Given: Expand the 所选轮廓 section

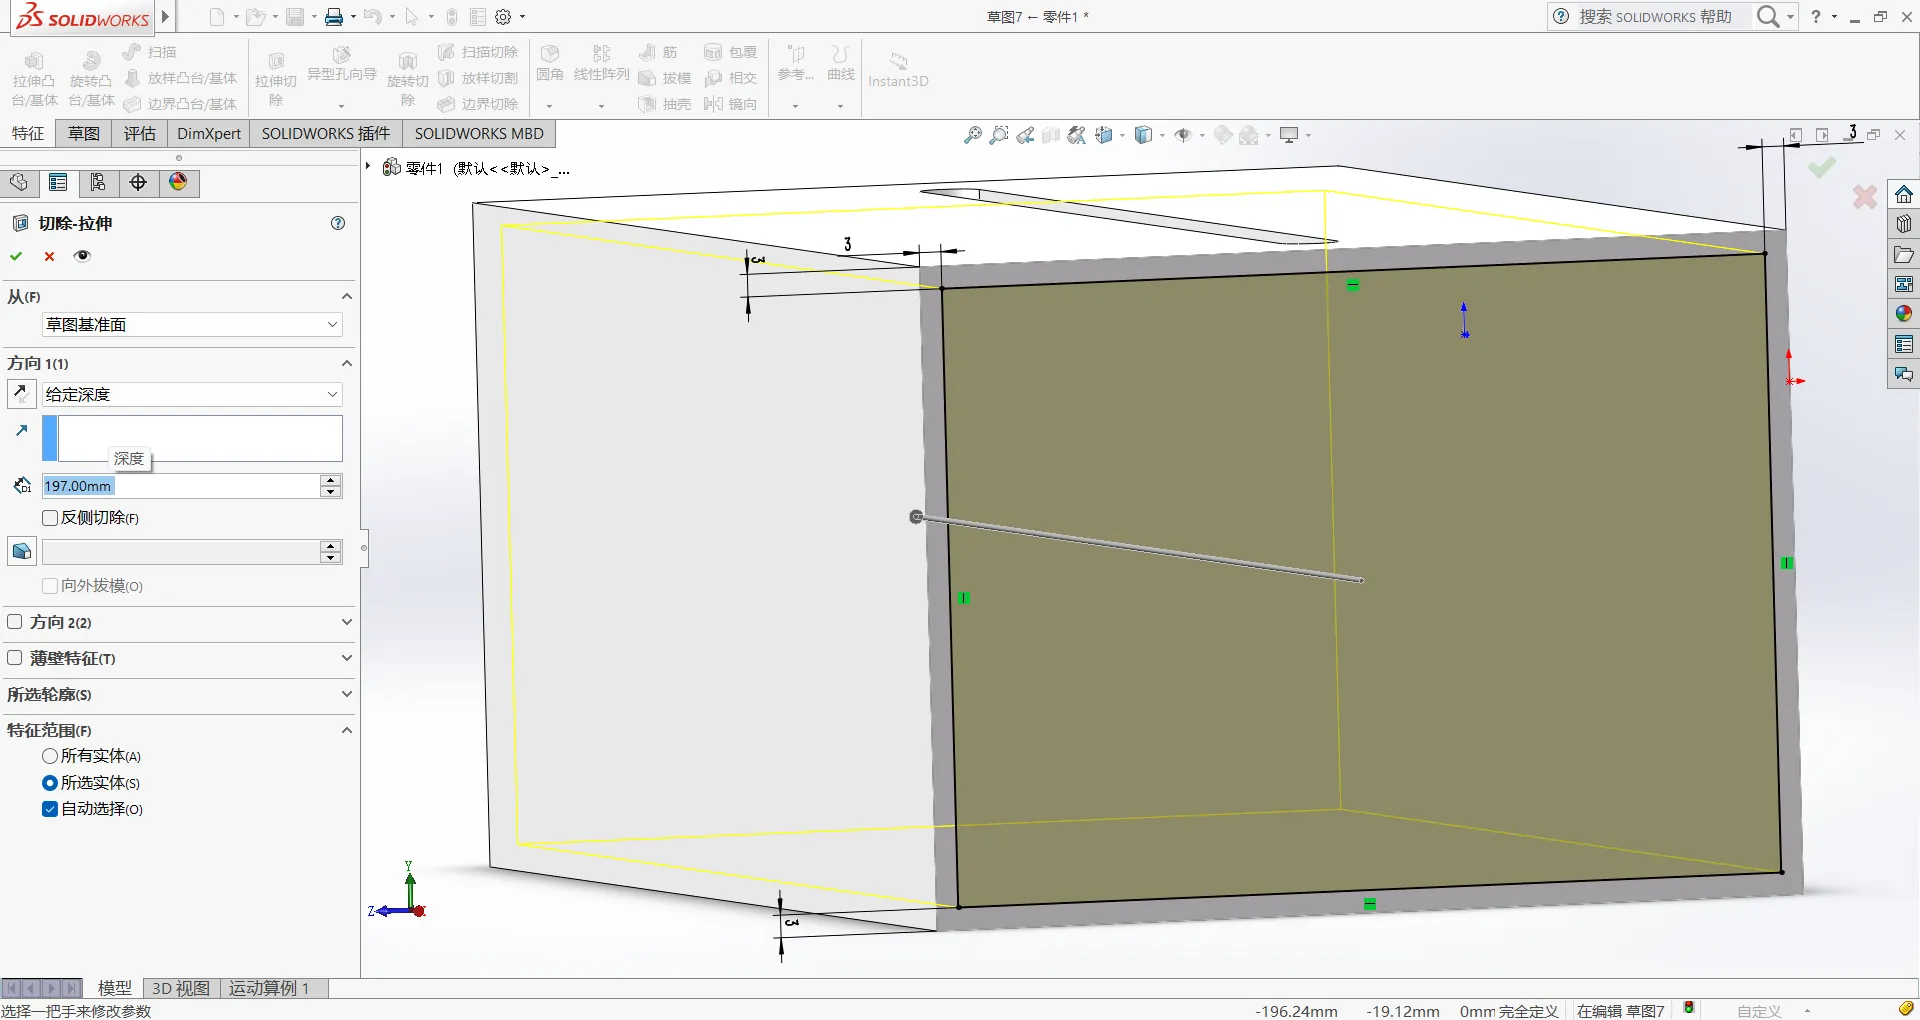Looking at the screenshot, I should tap(346, 694).
